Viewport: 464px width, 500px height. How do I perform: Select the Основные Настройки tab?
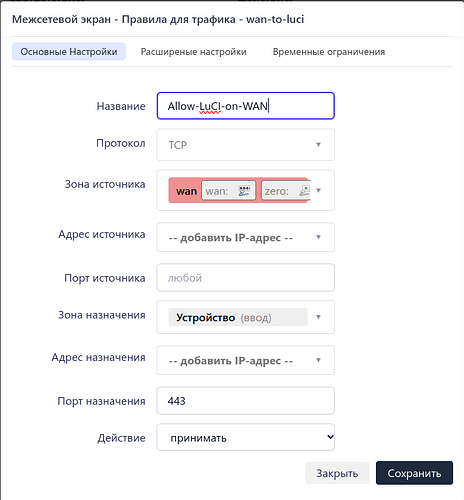(69, 52)
